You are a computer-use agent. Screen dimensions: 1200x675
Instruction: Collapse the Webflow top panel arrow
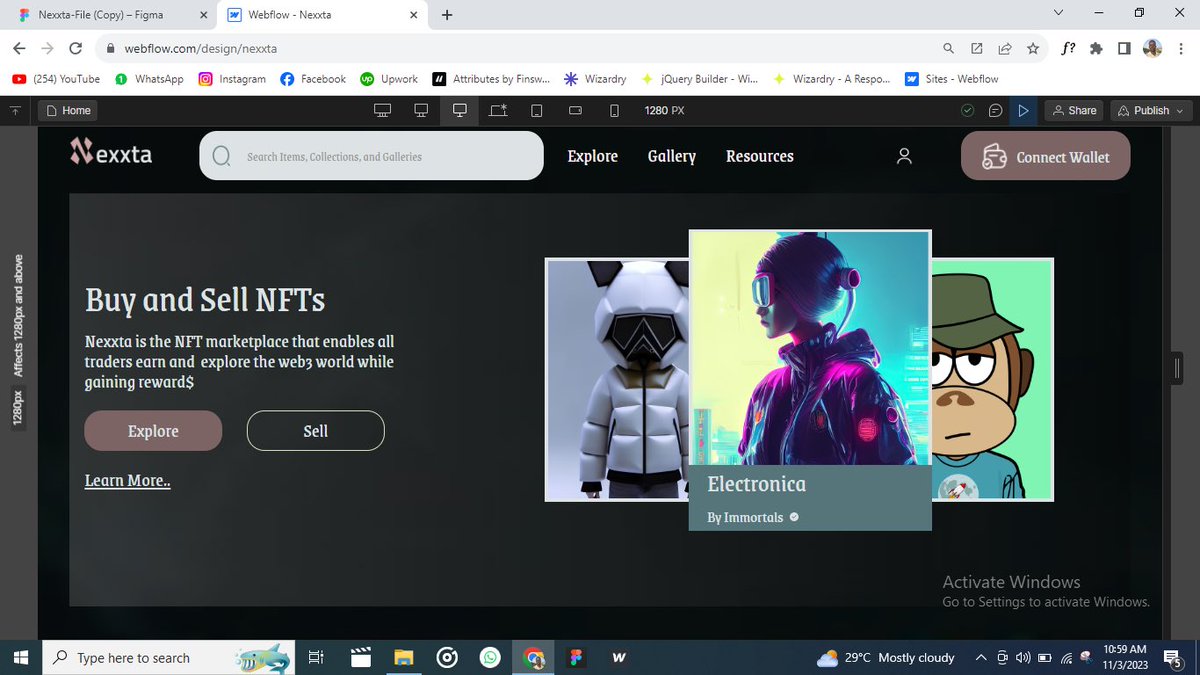(x=15, y=110)
